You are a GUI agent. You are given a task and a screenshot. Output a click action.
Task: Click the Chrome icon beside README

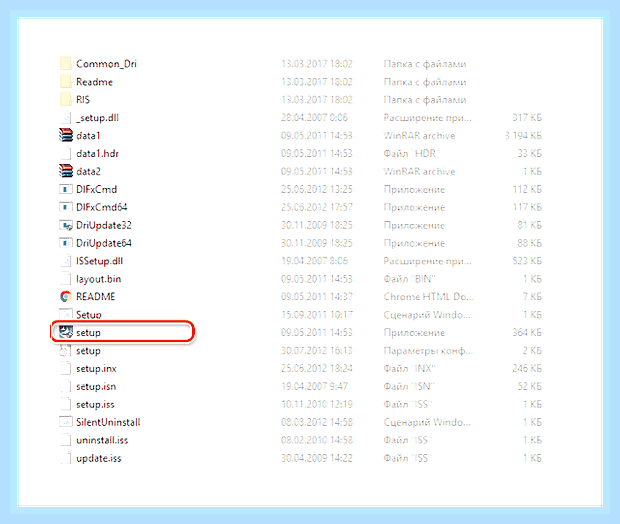pyautogui.click(x=66, y=297)
